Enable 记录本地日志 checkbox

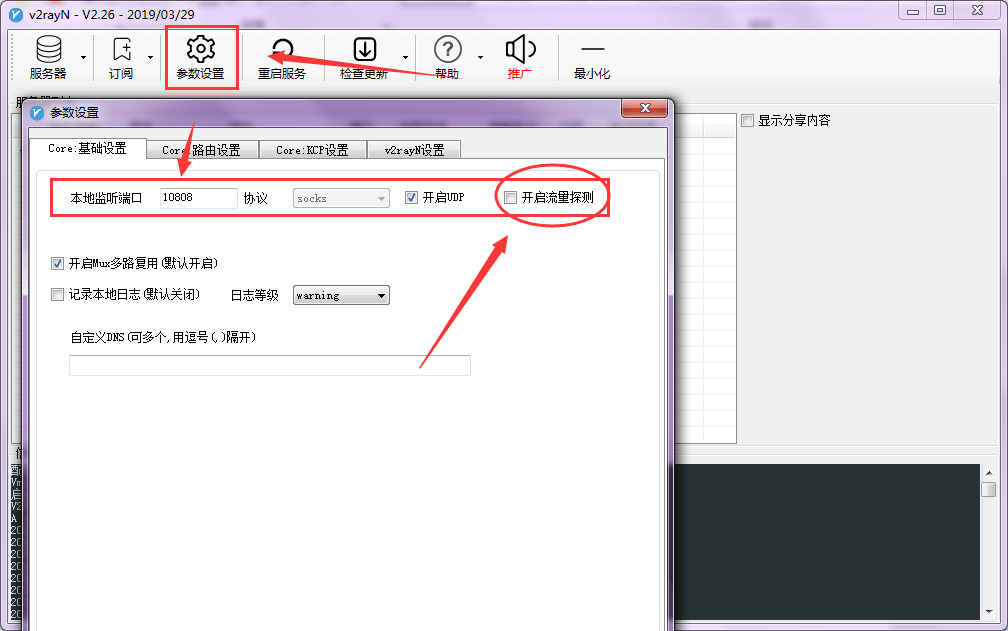57,295
